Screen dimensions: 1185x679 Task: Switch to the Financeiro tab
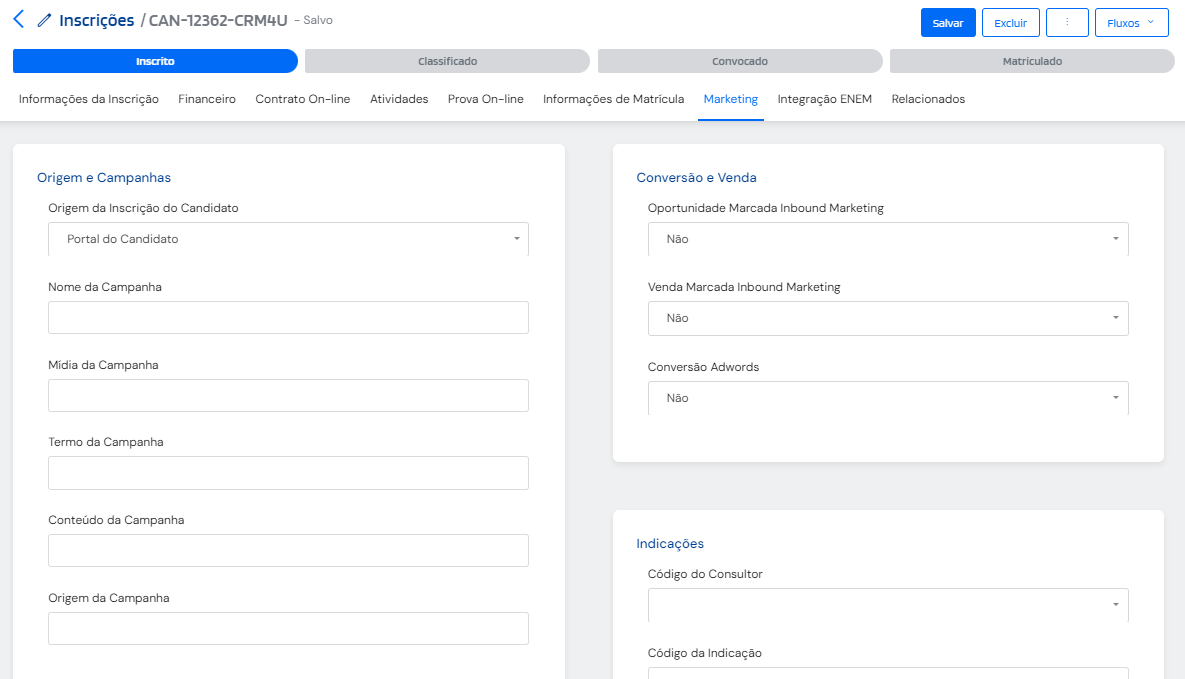point(207,99)
